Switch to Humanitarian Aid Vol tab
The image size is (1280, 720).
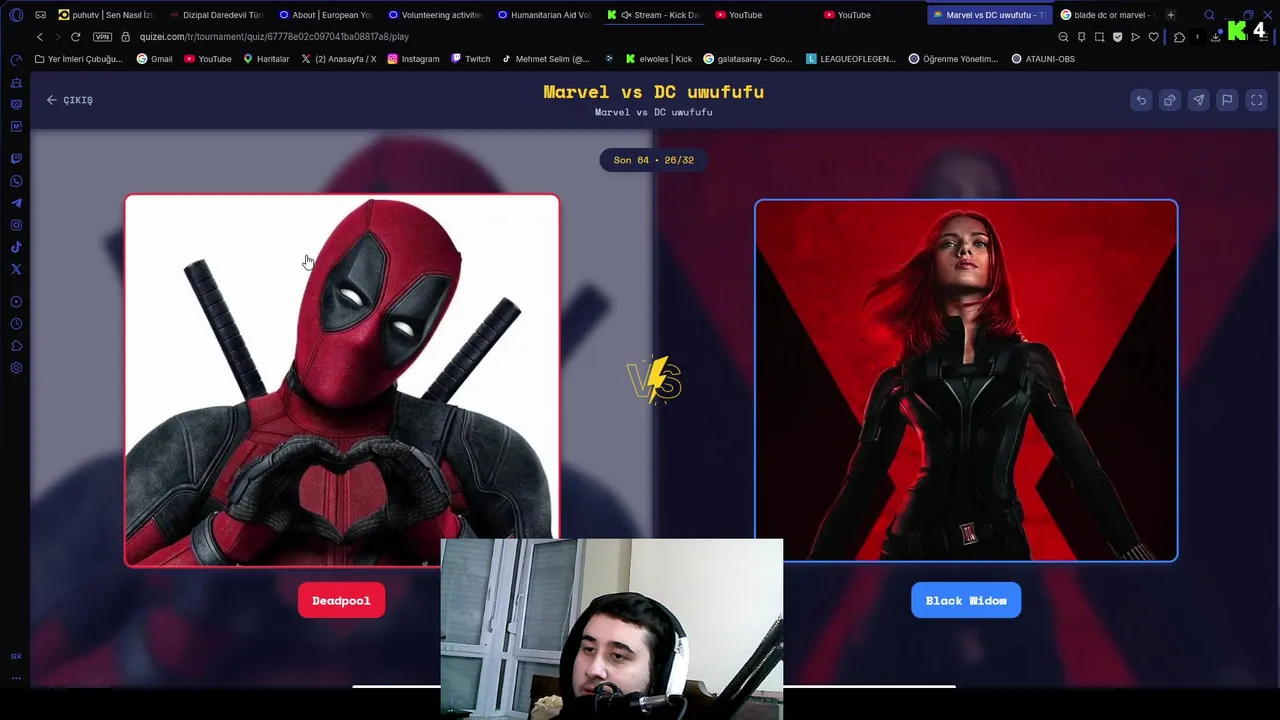tap(544, 15)
